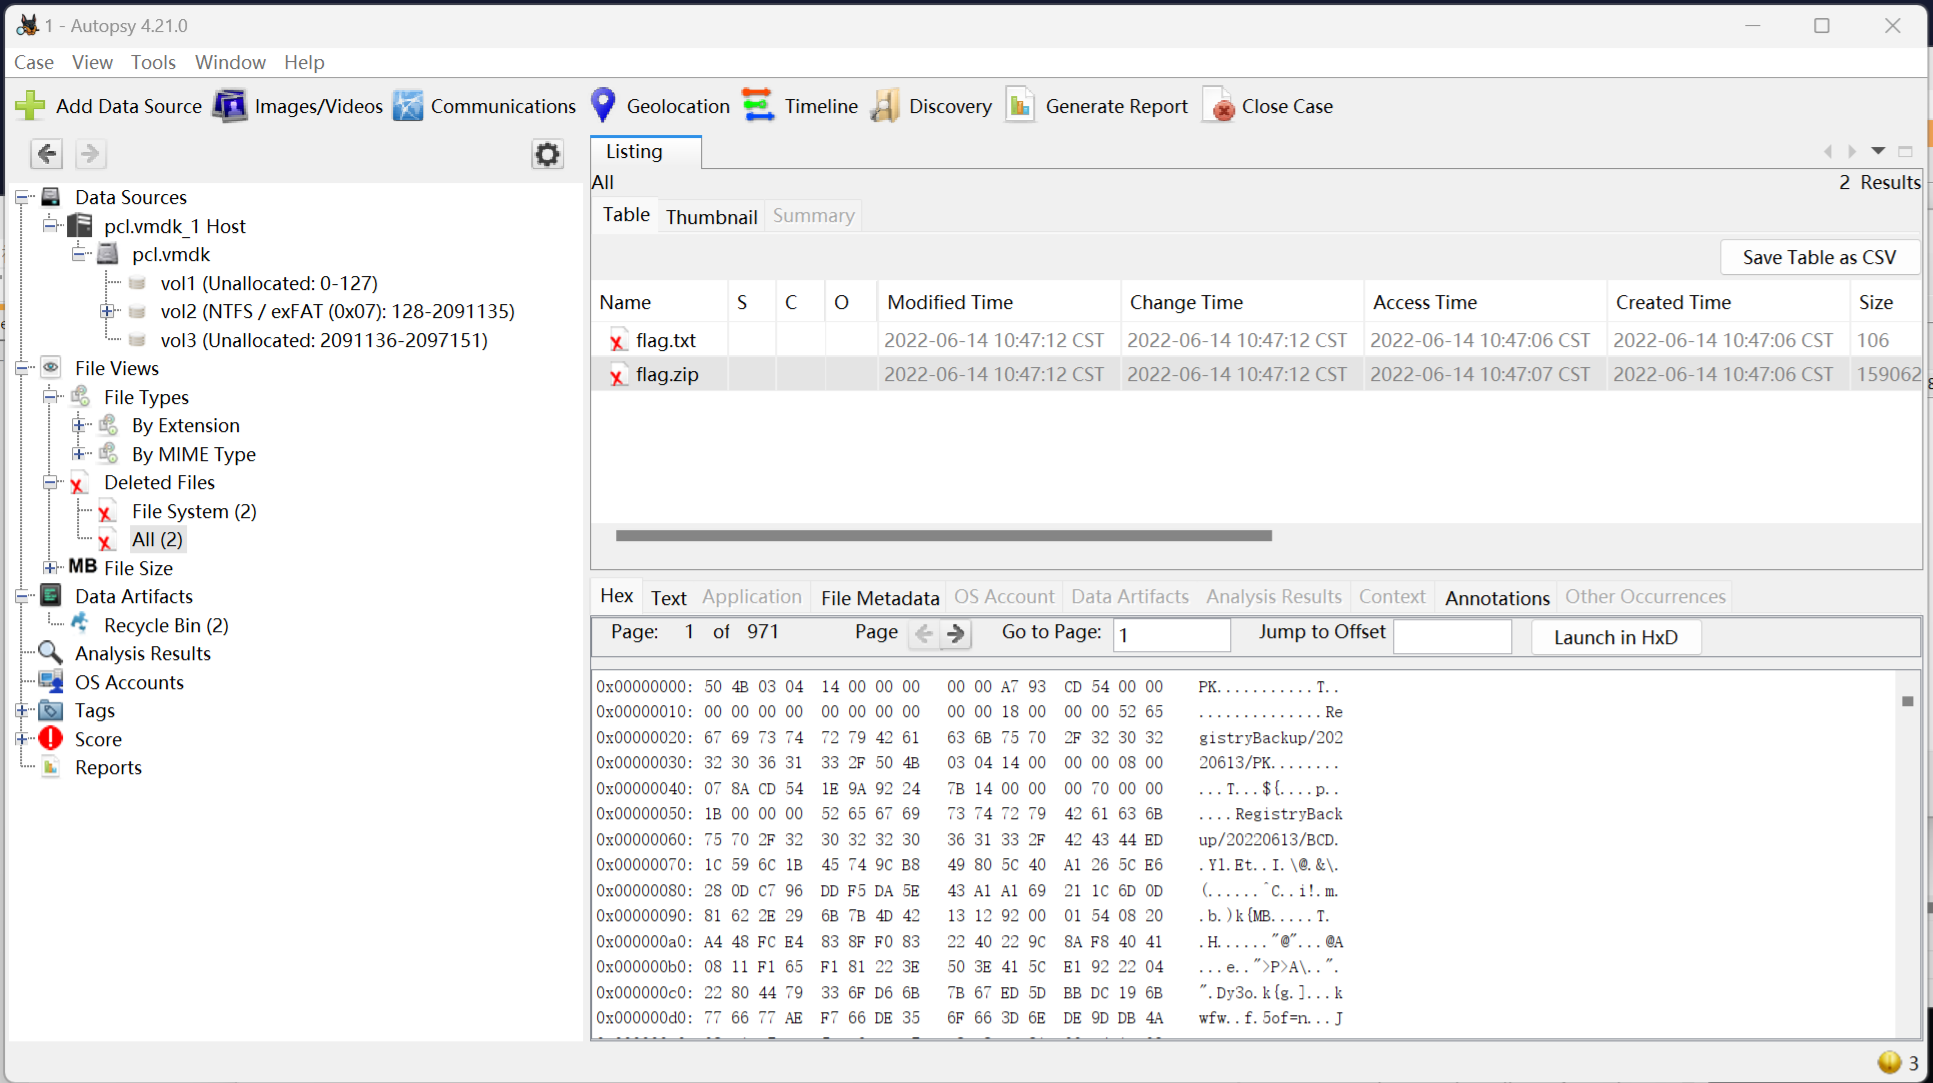Image resolution: width=1933 pixels, height=1083 pixels.
Task: Open Images/Videos gallery icon
Action: (230, 106)
